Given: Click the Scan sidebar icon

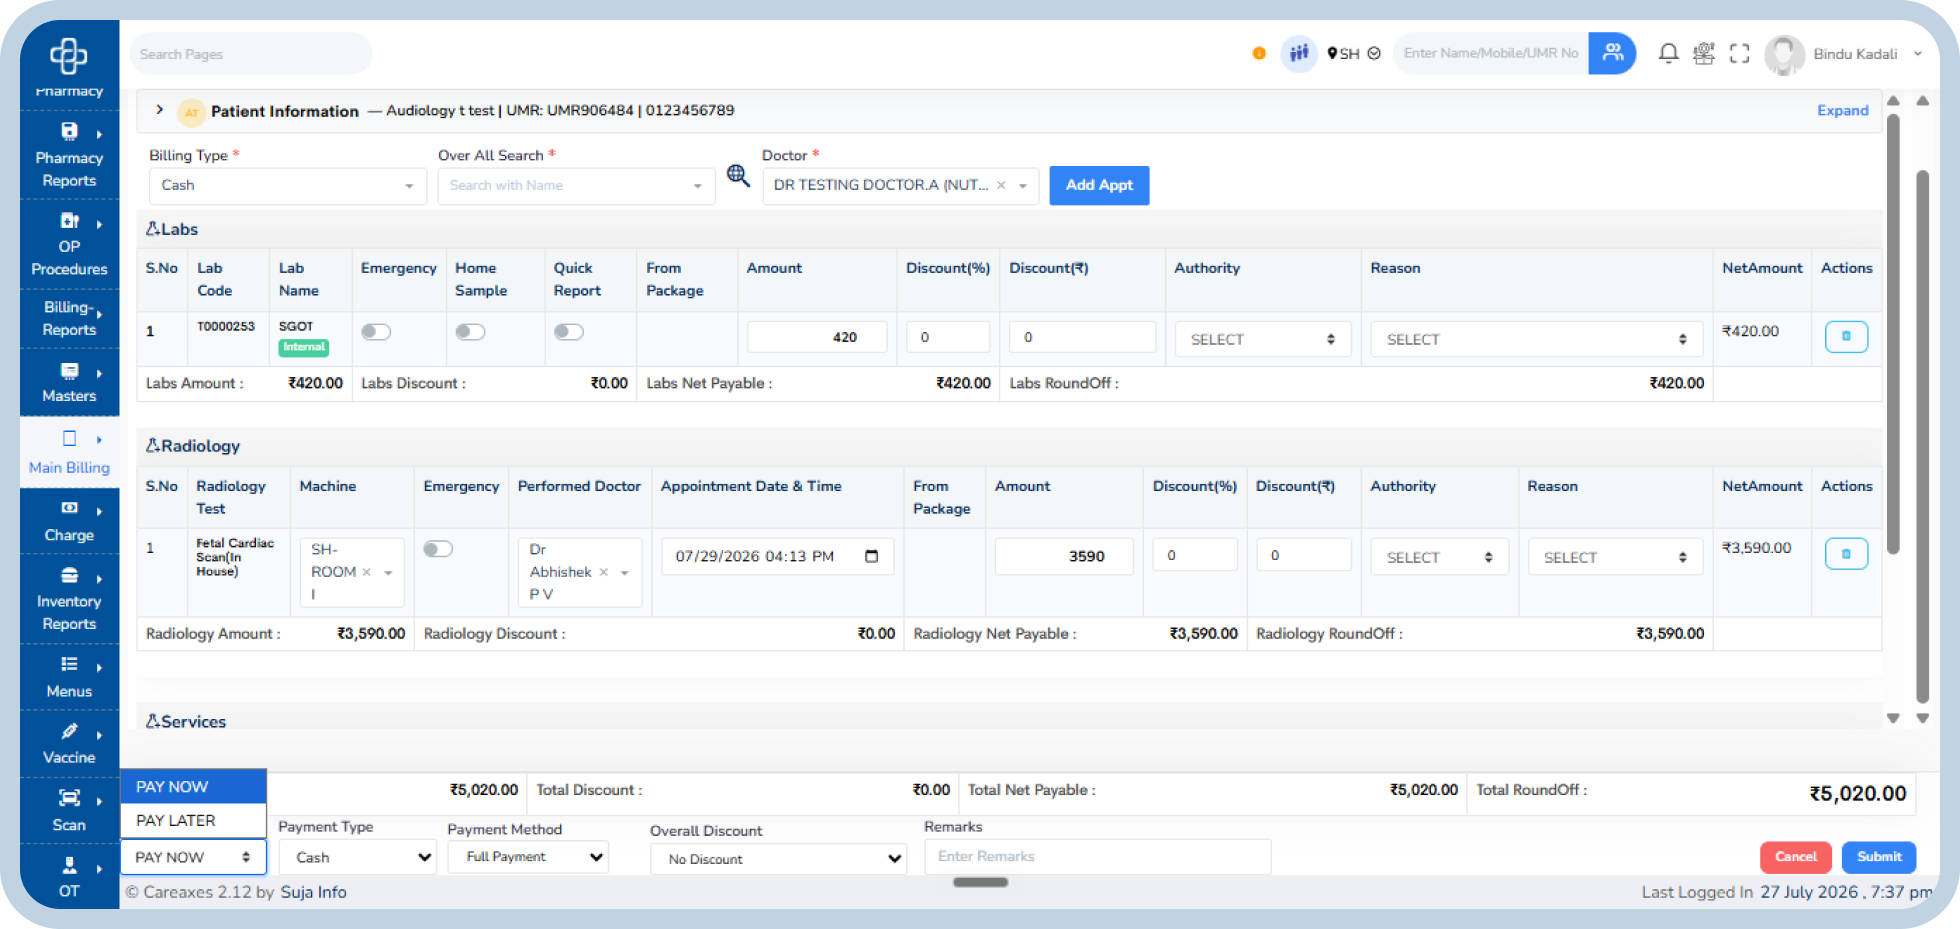Looking at the screenshot, I should coord(69,798).
